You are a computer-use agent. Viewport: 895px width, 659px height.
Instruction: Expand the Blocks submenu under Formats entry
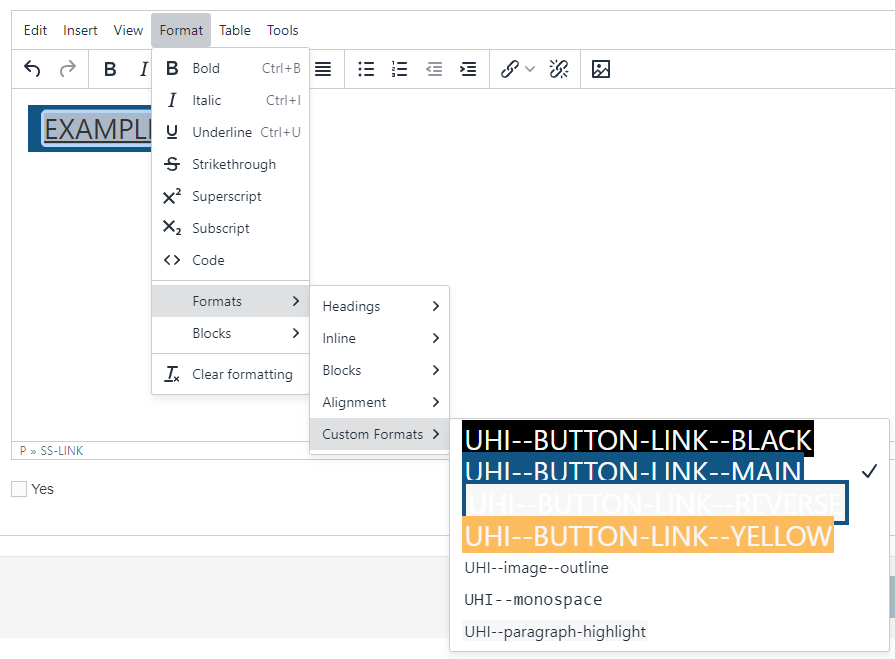tap(231, 333)
